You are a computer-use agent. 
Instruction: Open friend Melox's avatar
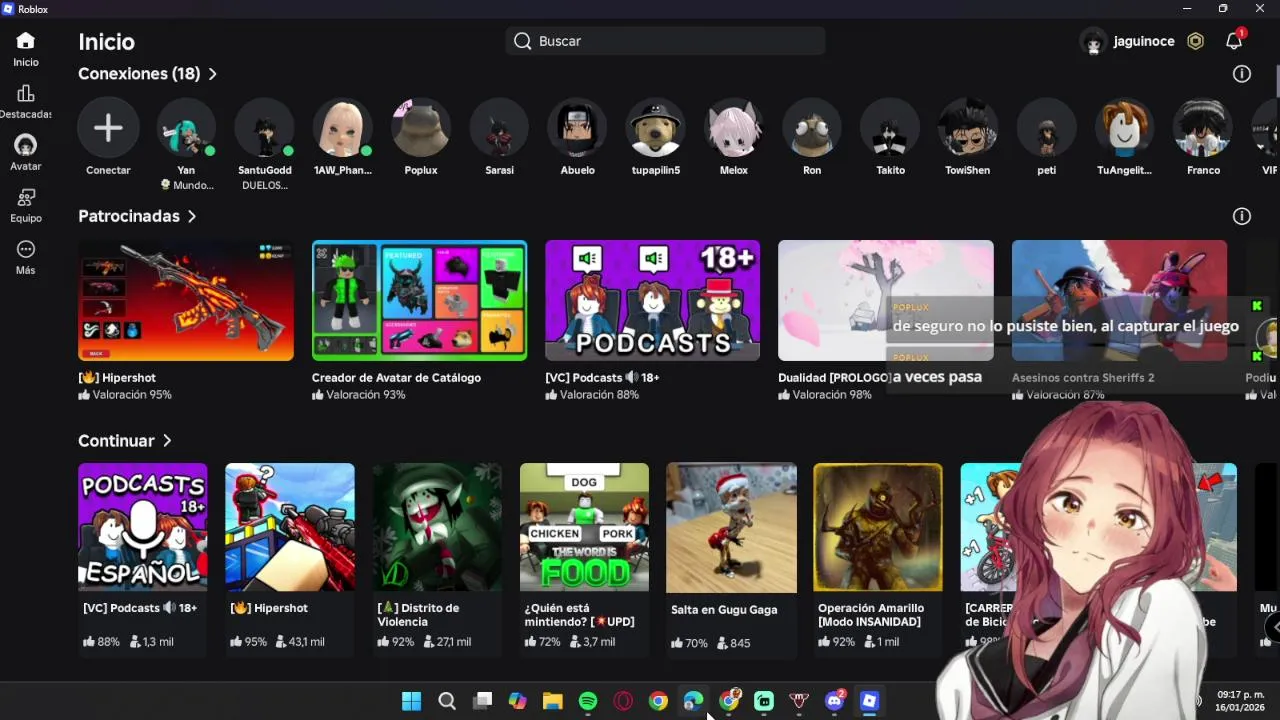point(734,127)
